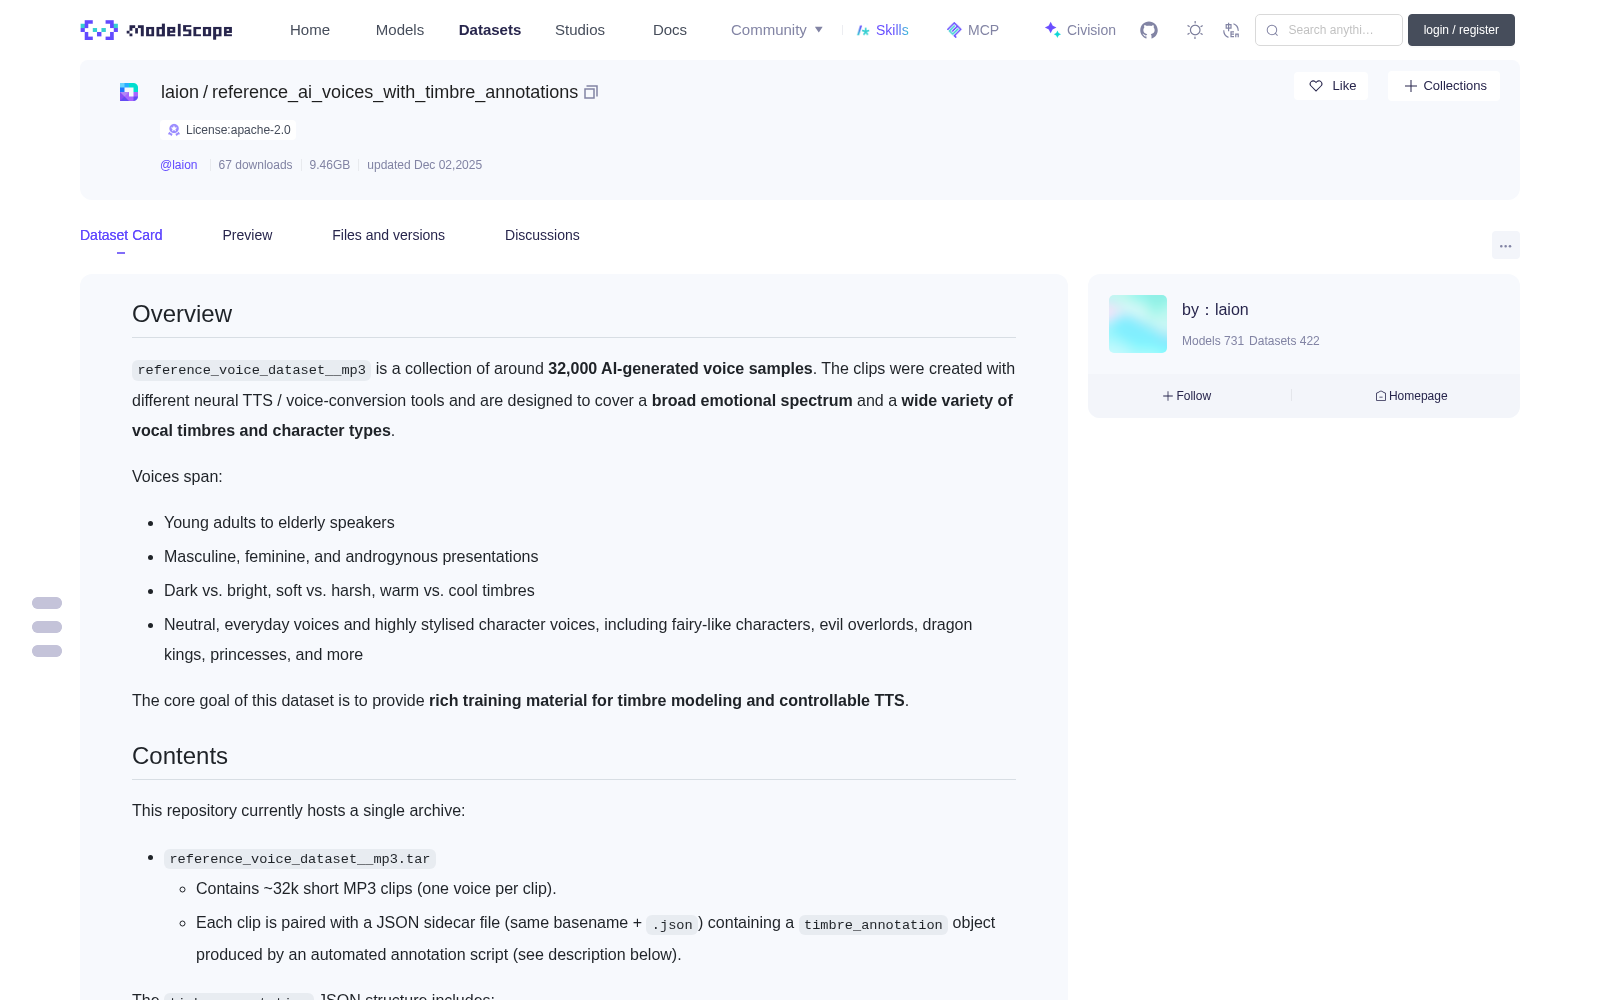Image resolution: width=1600 pixels, height=1000 pixels.
Task: Click the table-of-contents outline bars
Action: pos(47,627)
